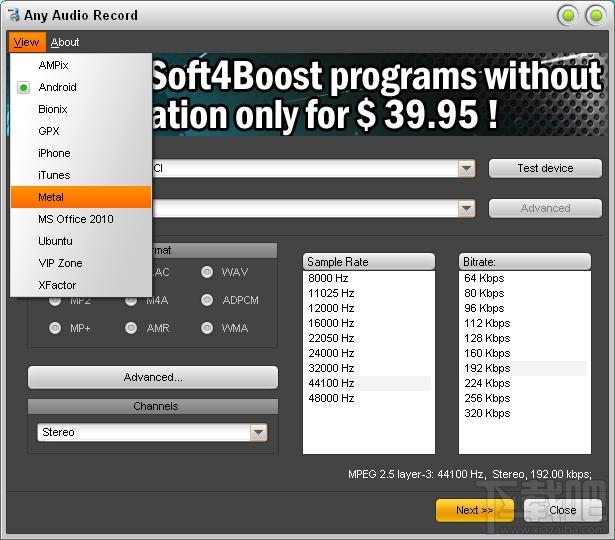Pick the MP+ format radio button
615x540 pixels.
(55, 328)
